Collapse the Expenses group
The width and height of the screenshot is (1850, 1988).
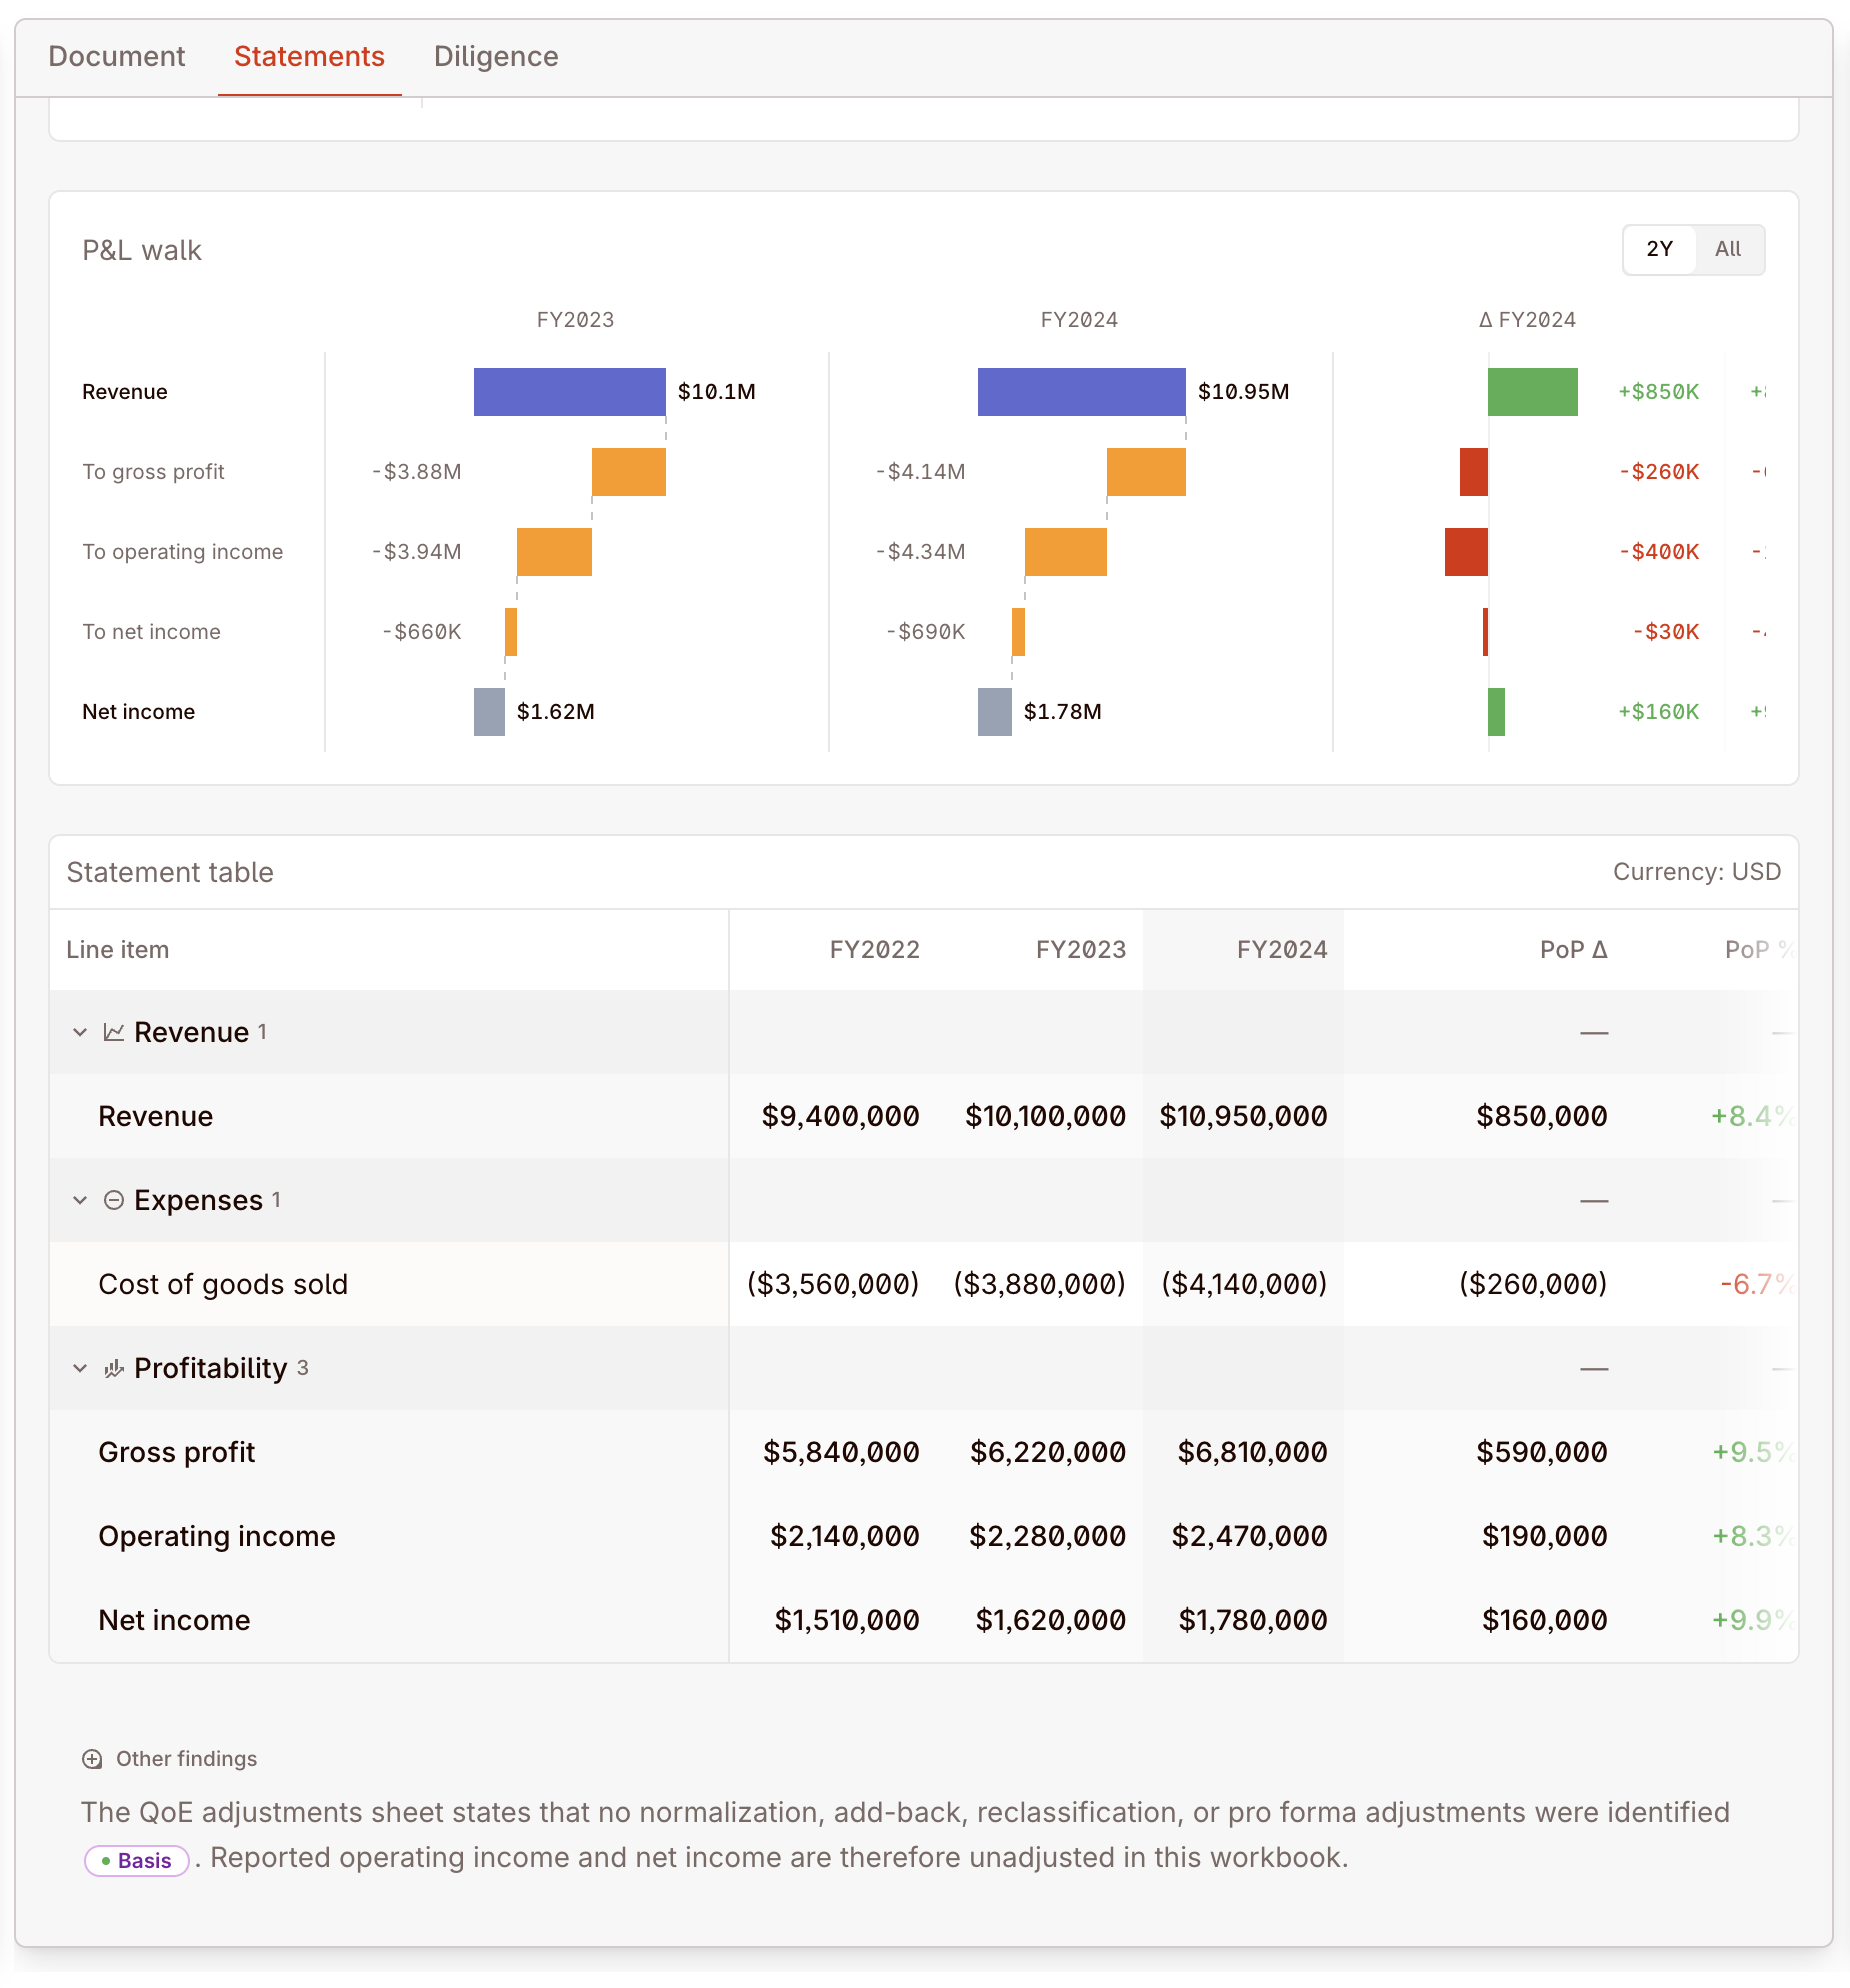(x=79, y=1200)
